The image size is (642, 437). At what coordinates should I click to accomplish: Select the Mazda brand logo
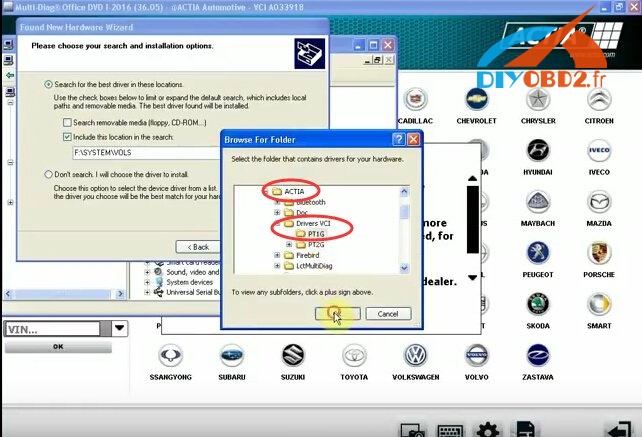point(599,202)
